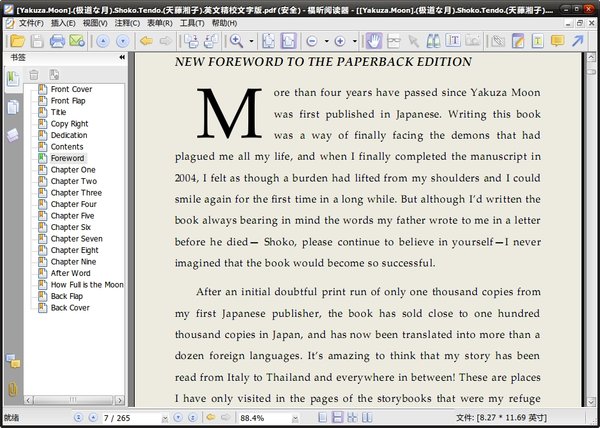Open the 视图(V) menu
This screenshot has width=600, height=428.
point(96,23)
